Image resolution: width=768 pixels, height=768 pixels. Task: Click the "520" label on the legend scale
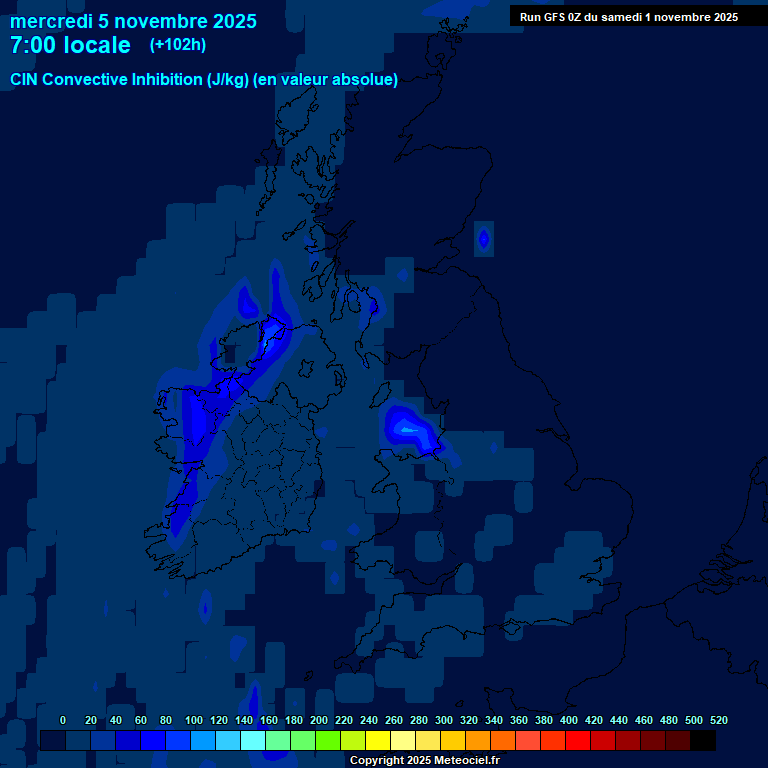(x=718, y=720)
